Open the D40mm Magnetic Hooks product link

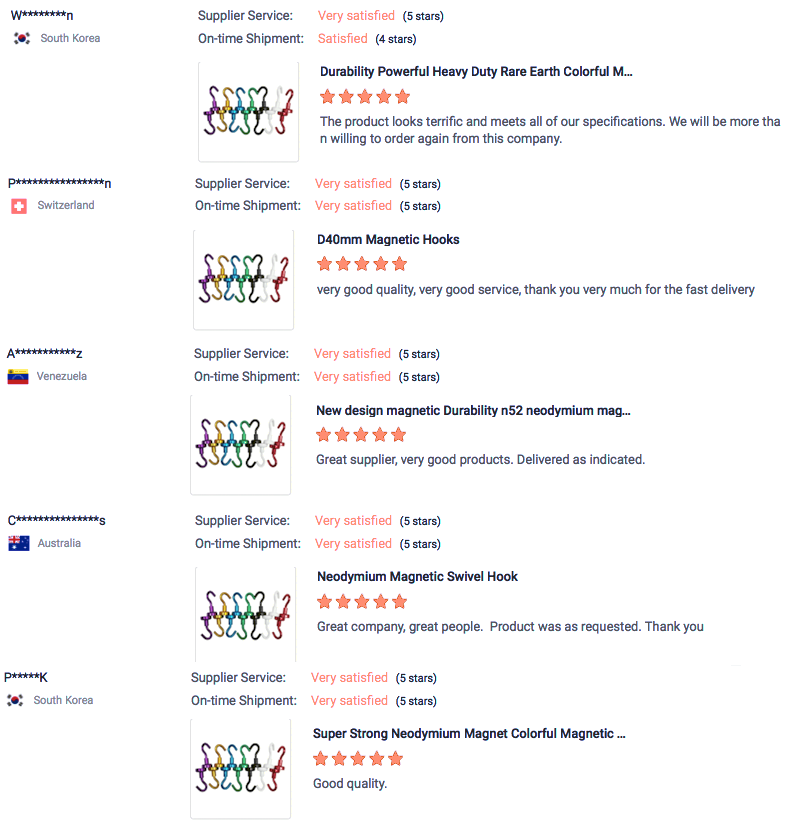click(x=388, y=240)
